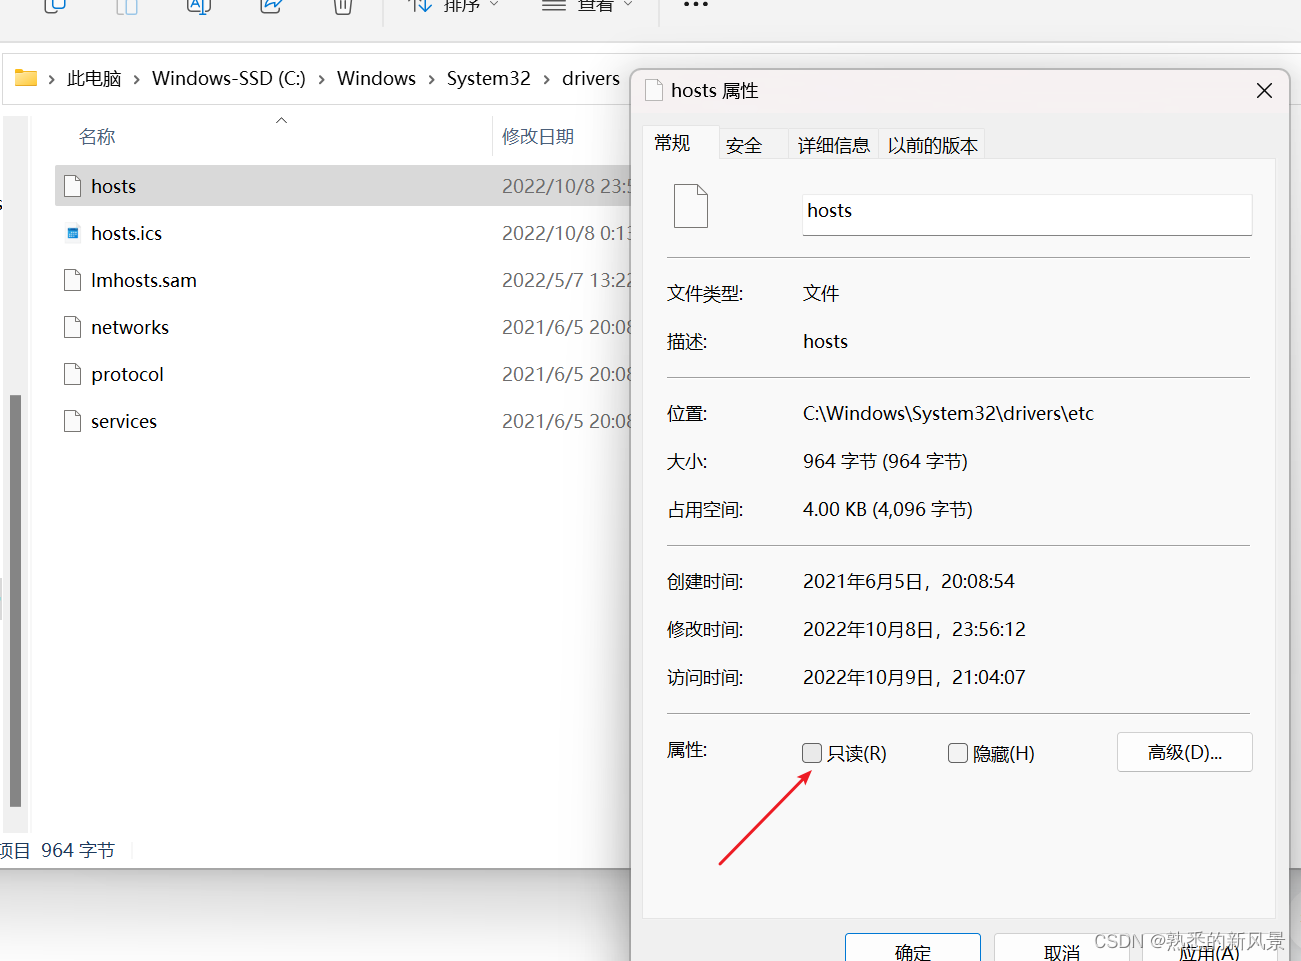Open the Share icon in the toolbar
Screen dimensions: 1301x961
tap(270, 7)
